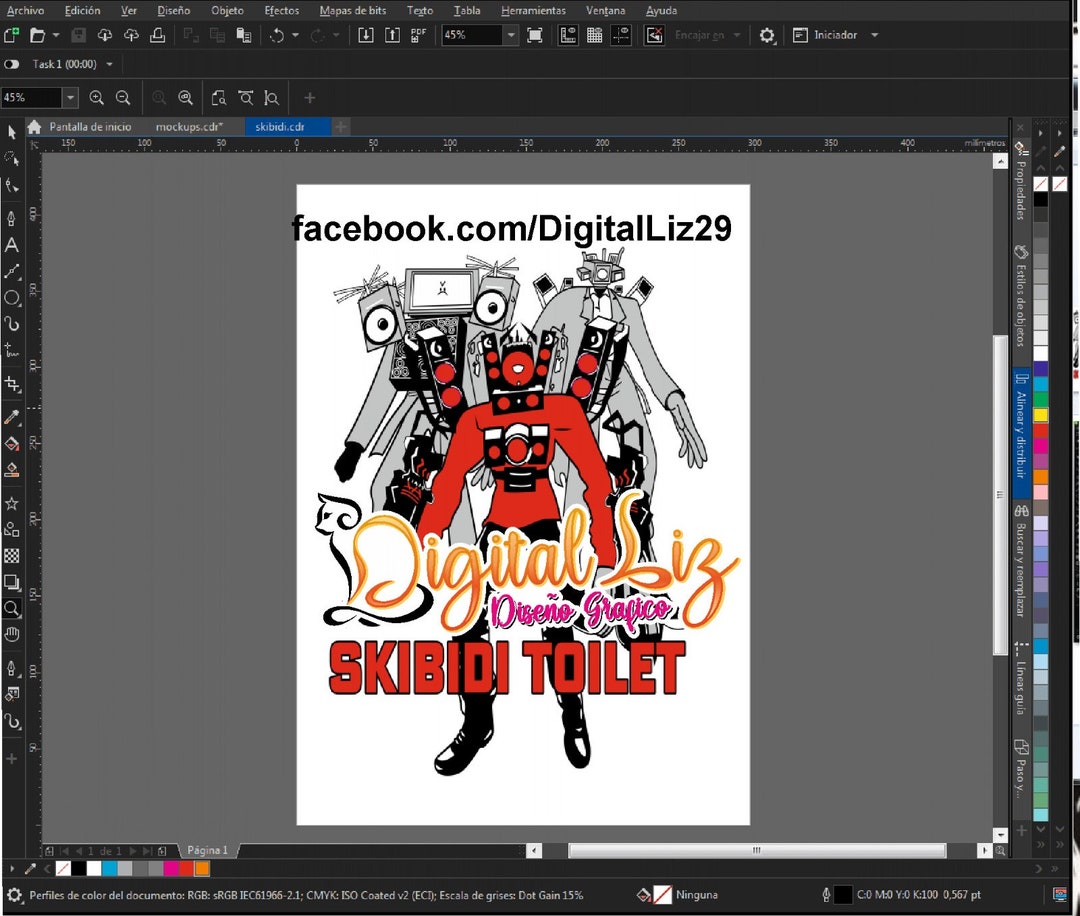
Task: Toggle the grid display on the toolbar
Action: point(596,34)
